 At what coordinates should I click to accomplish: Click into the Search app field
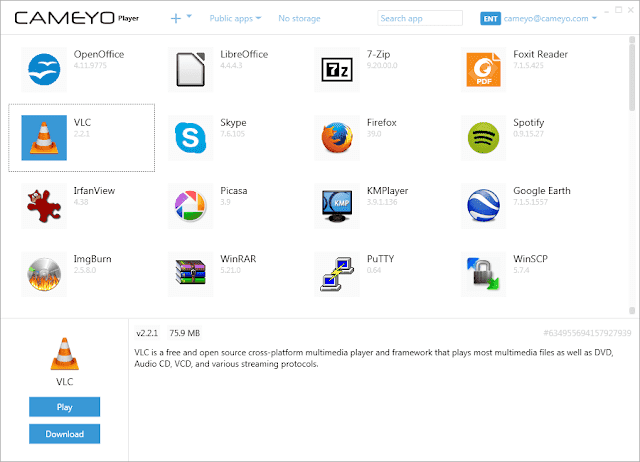pos(420,18)
